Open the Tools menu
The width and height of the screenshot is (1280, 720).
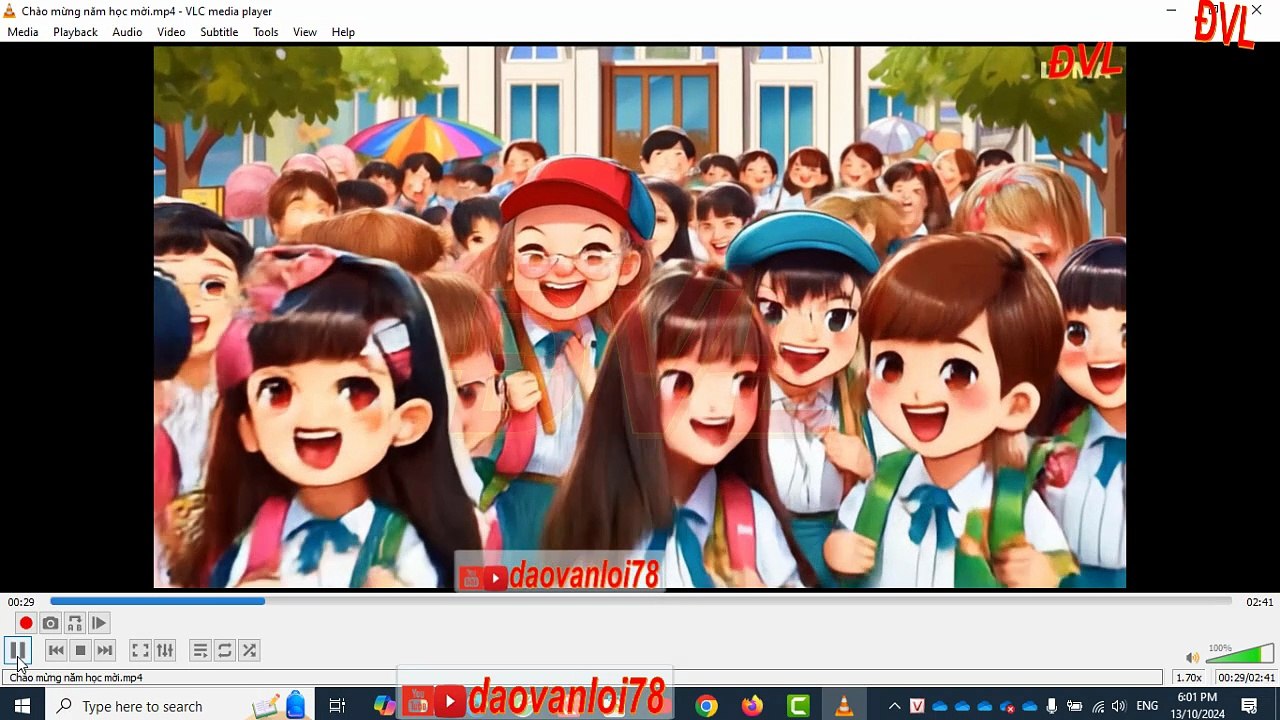click(265, 32)
